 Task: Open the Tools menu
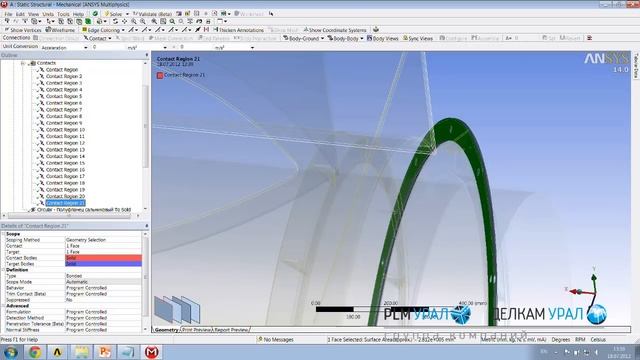click(63, 14)
